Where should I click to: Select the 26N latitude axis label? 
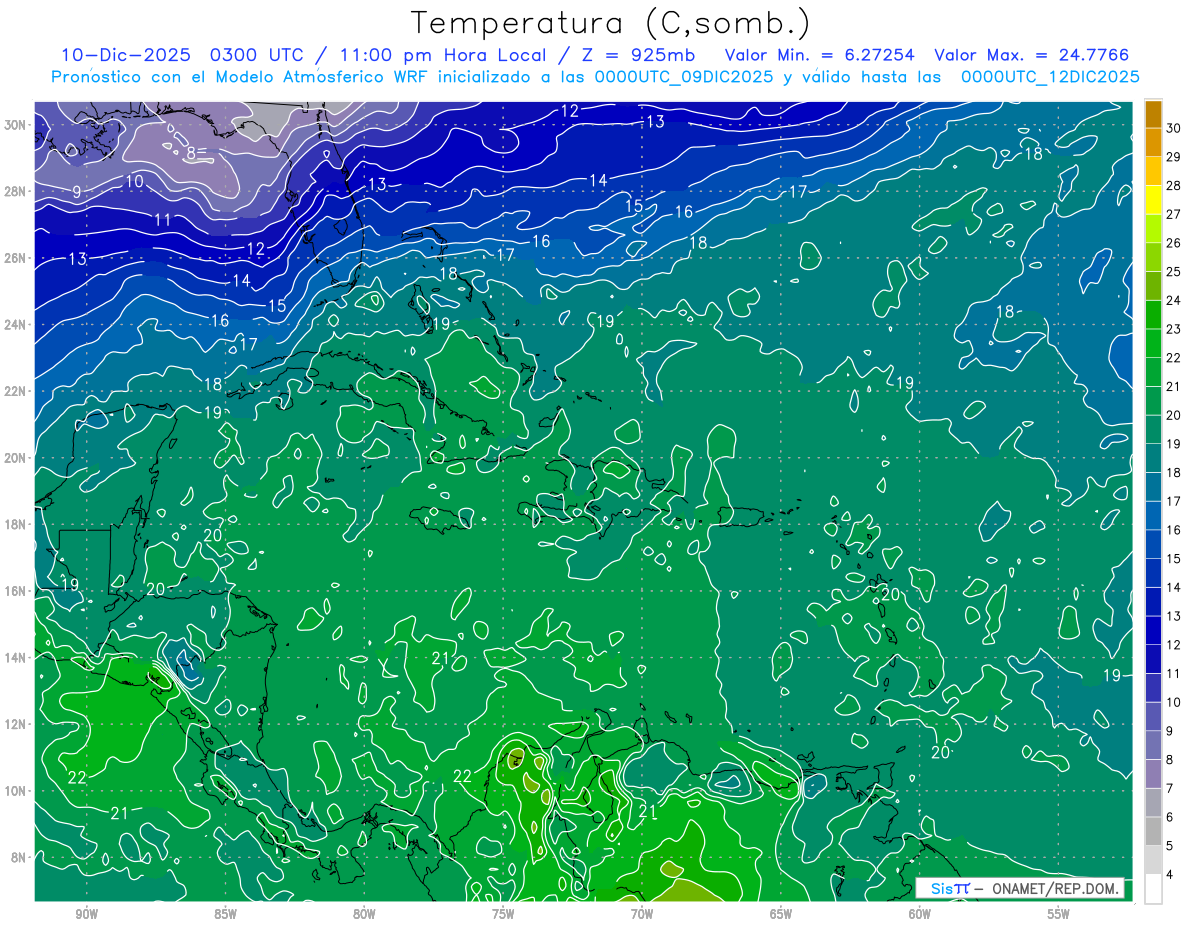(x=17, y=258)
